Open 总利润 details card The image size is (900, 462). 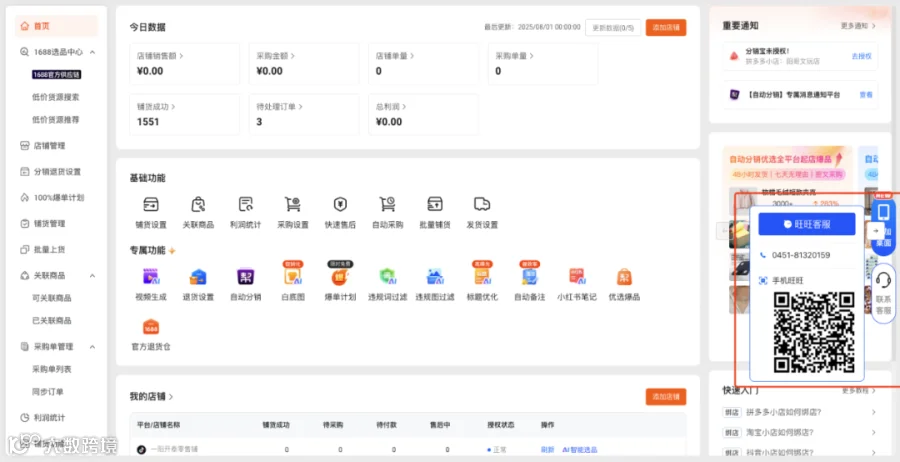pyautogui.click(x=423, y=114)
